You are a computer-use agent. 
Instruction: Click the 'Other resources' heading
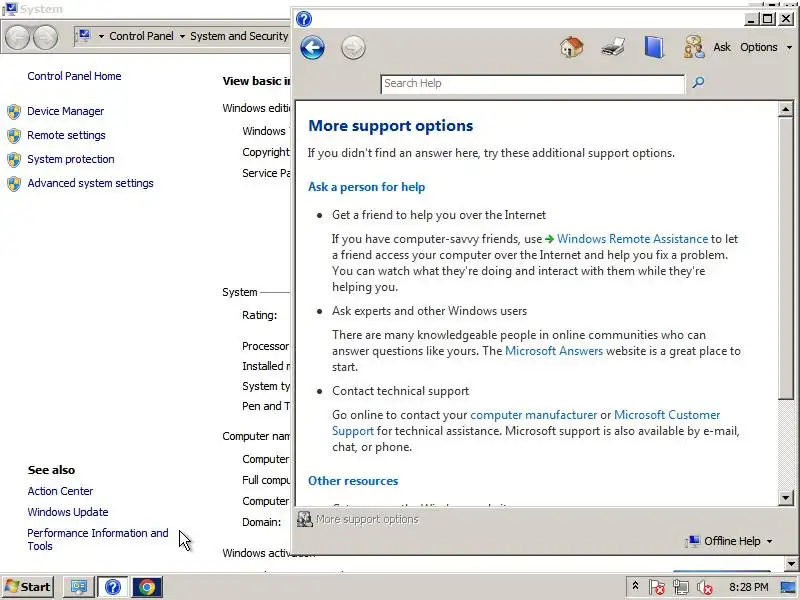[x=353, y=481]
